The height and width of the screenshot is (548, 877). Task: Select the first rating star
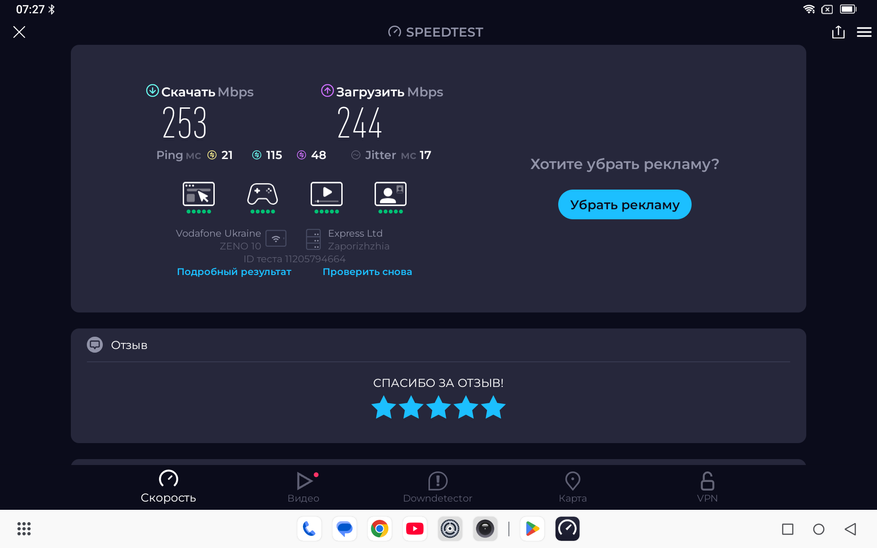point(384,407)
